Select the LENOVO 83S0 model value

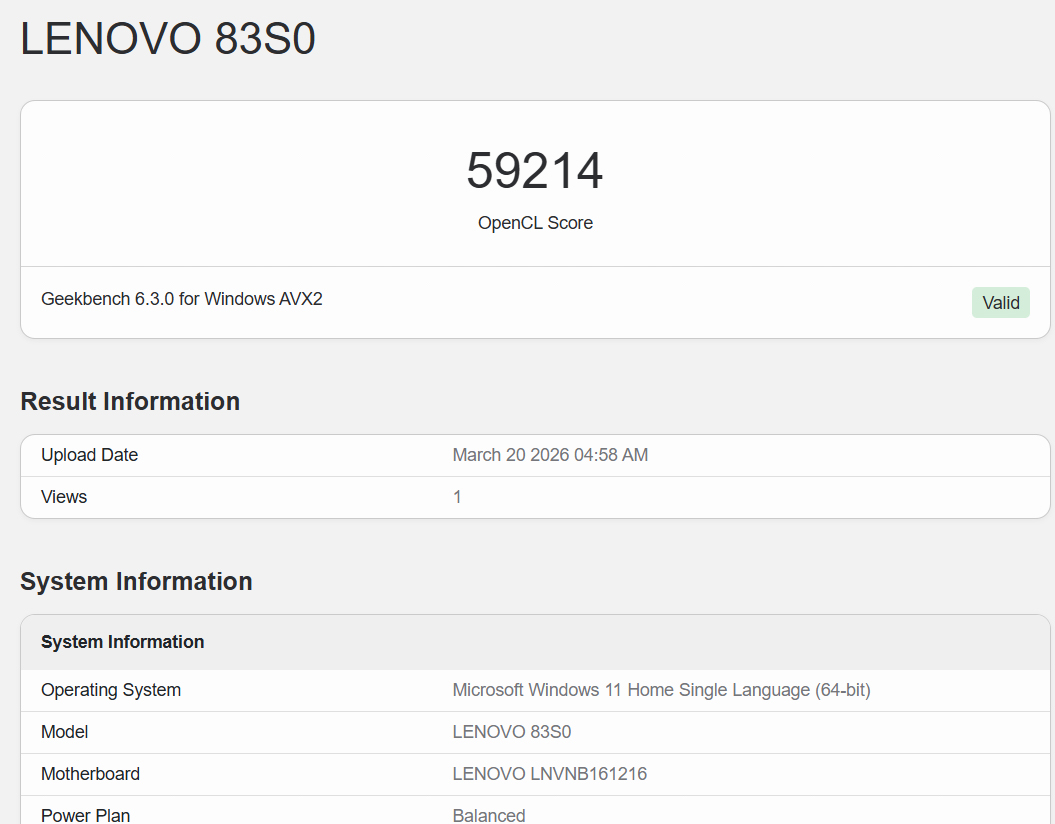(x=511, y=732)
